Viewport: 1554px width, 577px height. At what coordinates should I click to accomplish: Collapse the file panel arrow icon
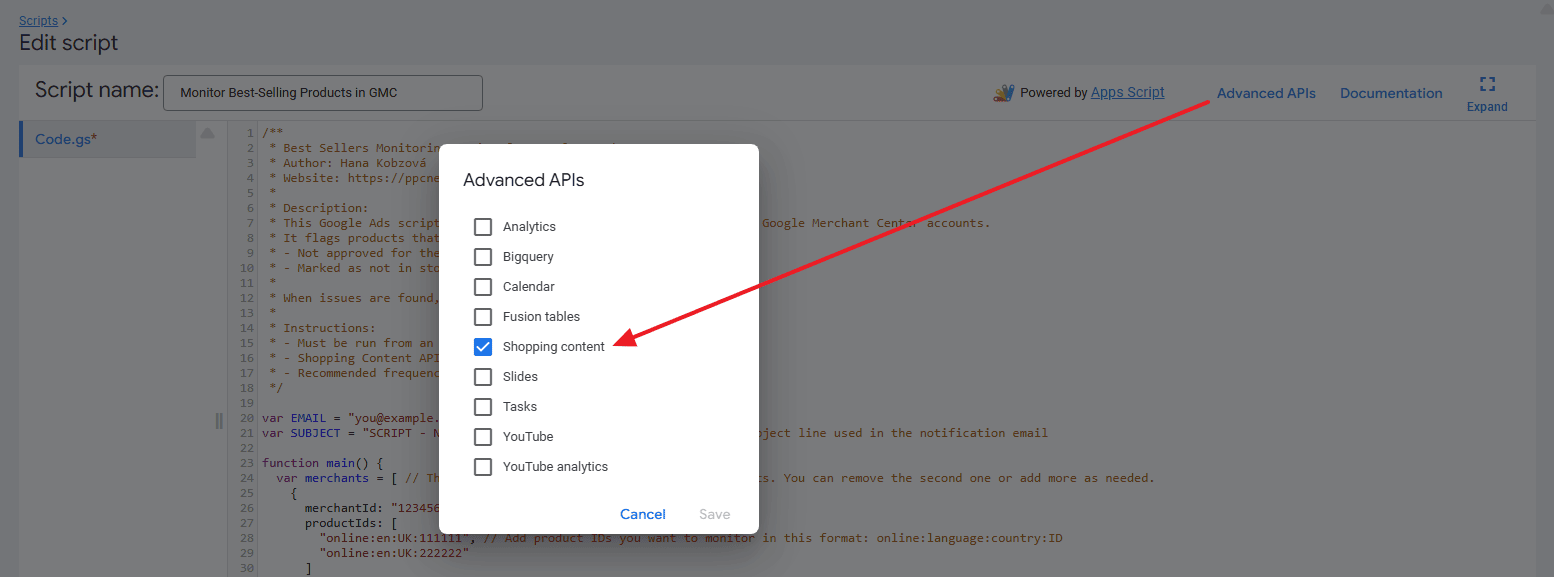tap(208, 133)
